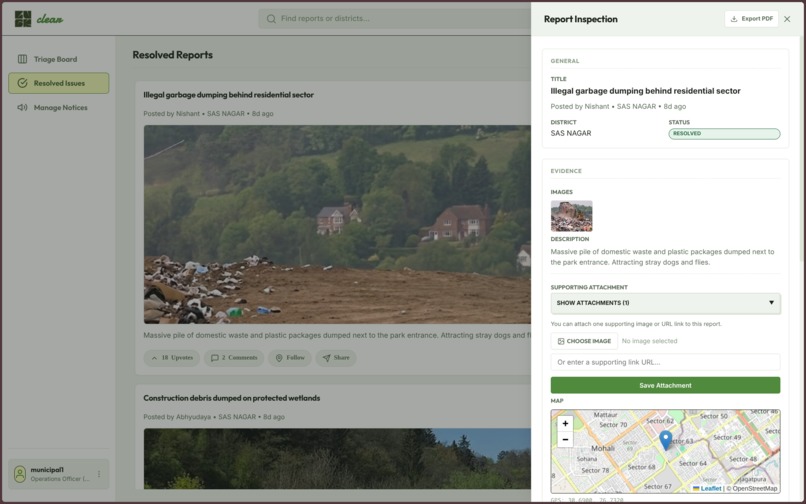Screen dimensions: 806x504
Task: Export the report as PDF
Action: click(751, 19)
